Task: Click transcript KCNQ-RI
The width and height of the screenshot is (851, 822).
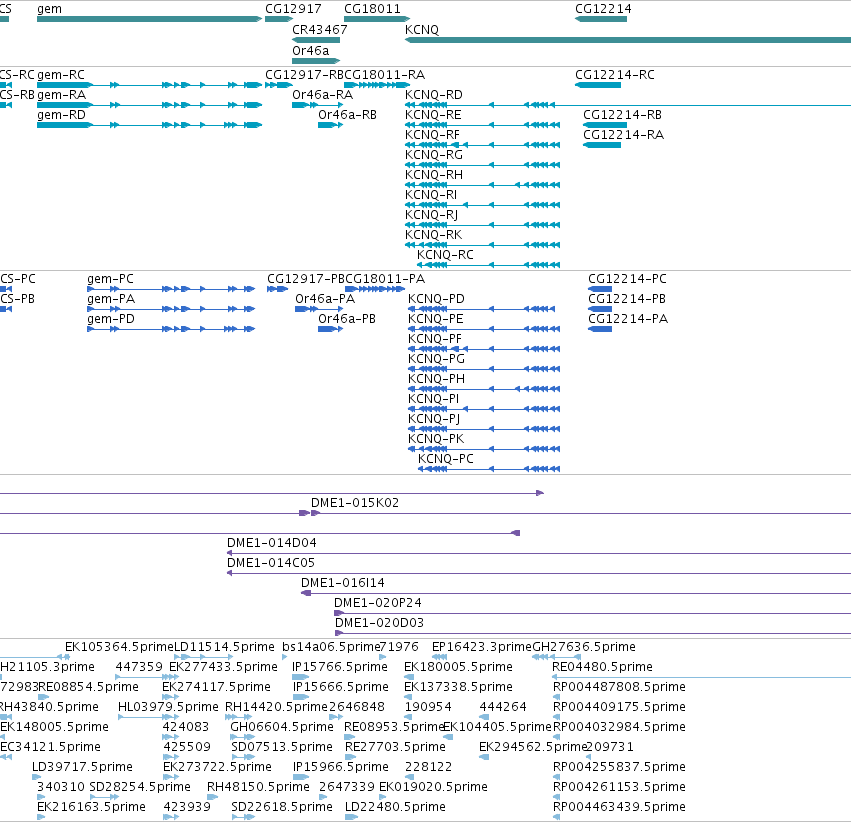Action: point(482,205)
